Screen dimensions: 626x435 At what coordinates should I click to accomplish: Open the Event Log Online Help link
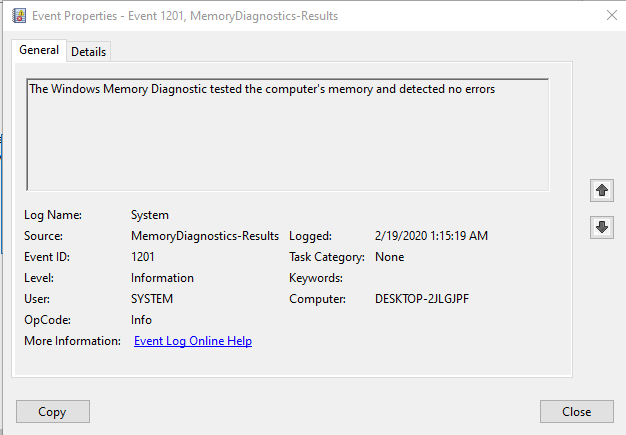point(193,341)
